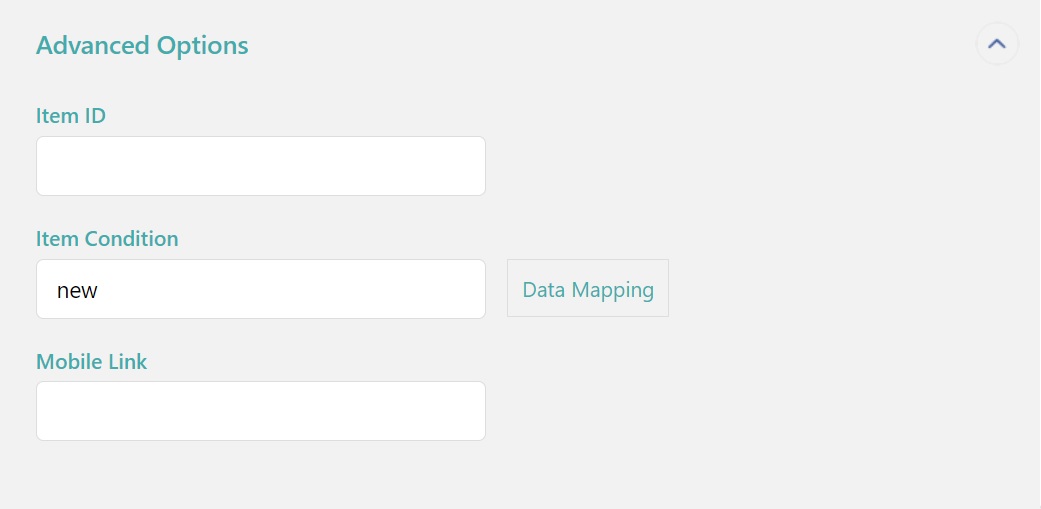Focus the Item ID input field
Viewport: 1041px width, 509px height.
[x=260, y=166]
